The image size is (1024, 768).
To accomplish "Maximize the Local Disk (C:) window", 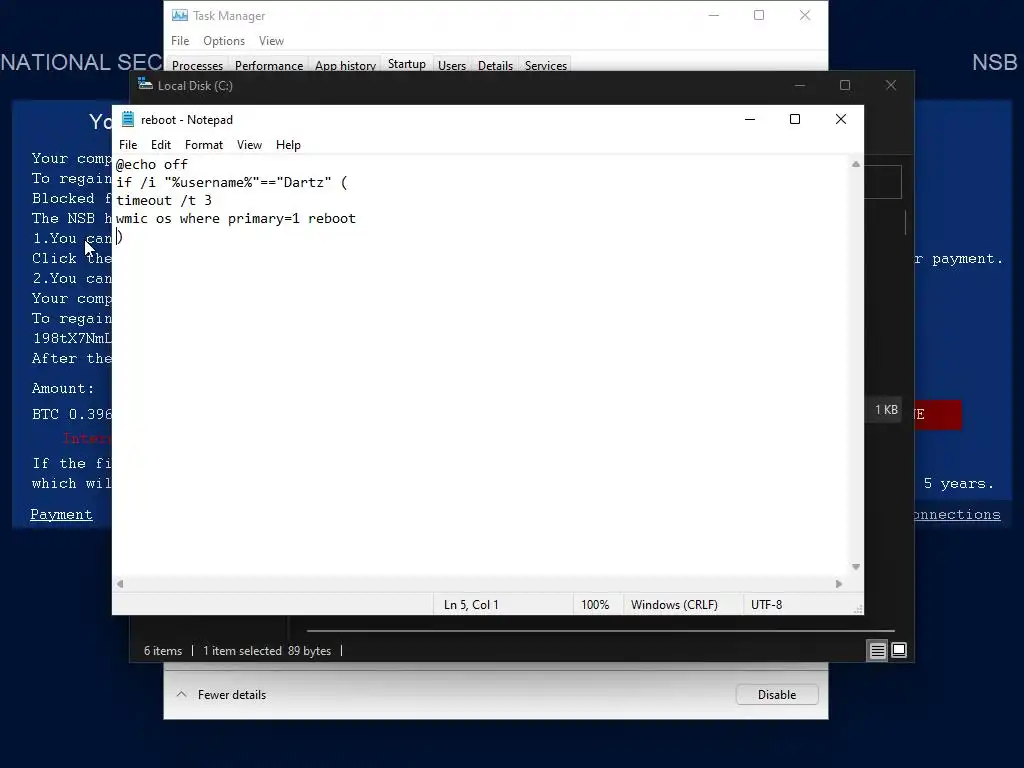I will (x=845, y=86).
